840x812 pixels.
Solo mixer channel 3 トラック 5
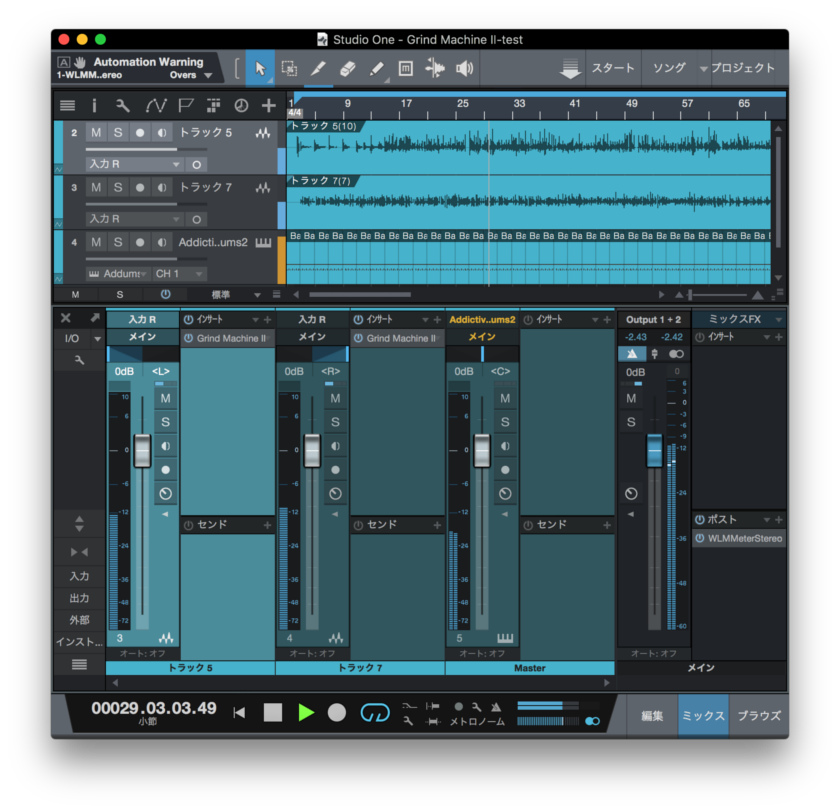(166, 422)
